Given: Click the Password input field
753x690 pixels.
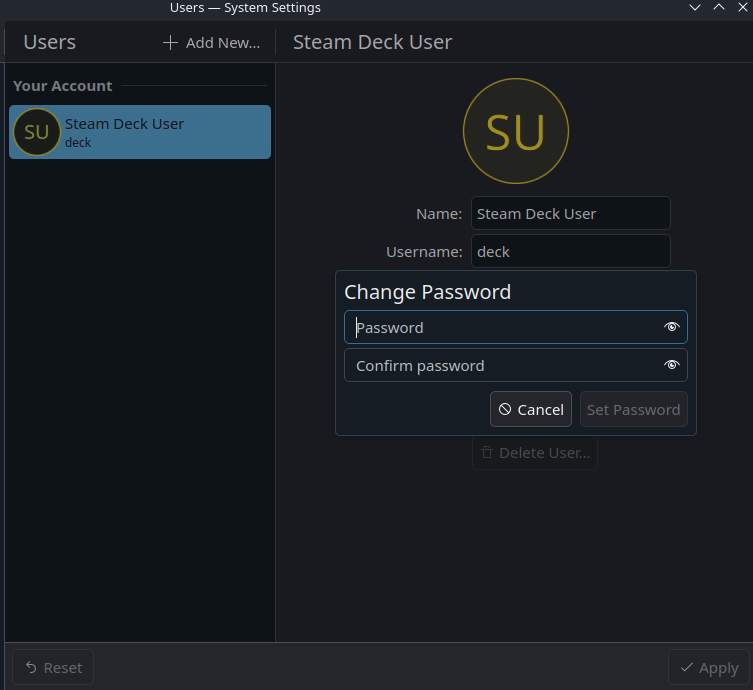Looking at the screenshot, I should click(515, 327).
